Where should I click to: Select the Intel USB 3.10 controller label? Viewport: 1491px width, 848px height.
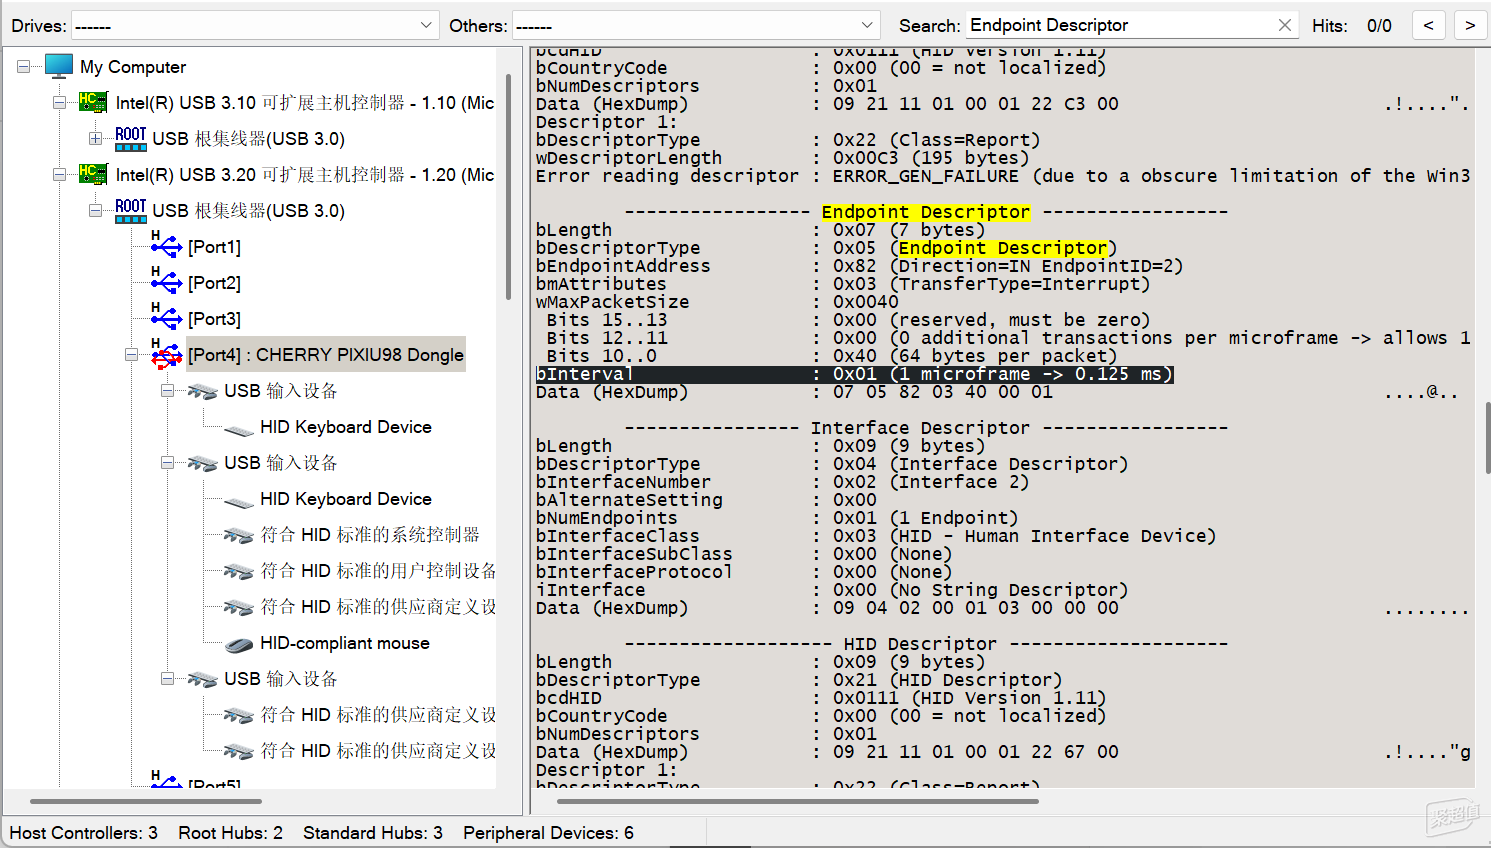305,103
